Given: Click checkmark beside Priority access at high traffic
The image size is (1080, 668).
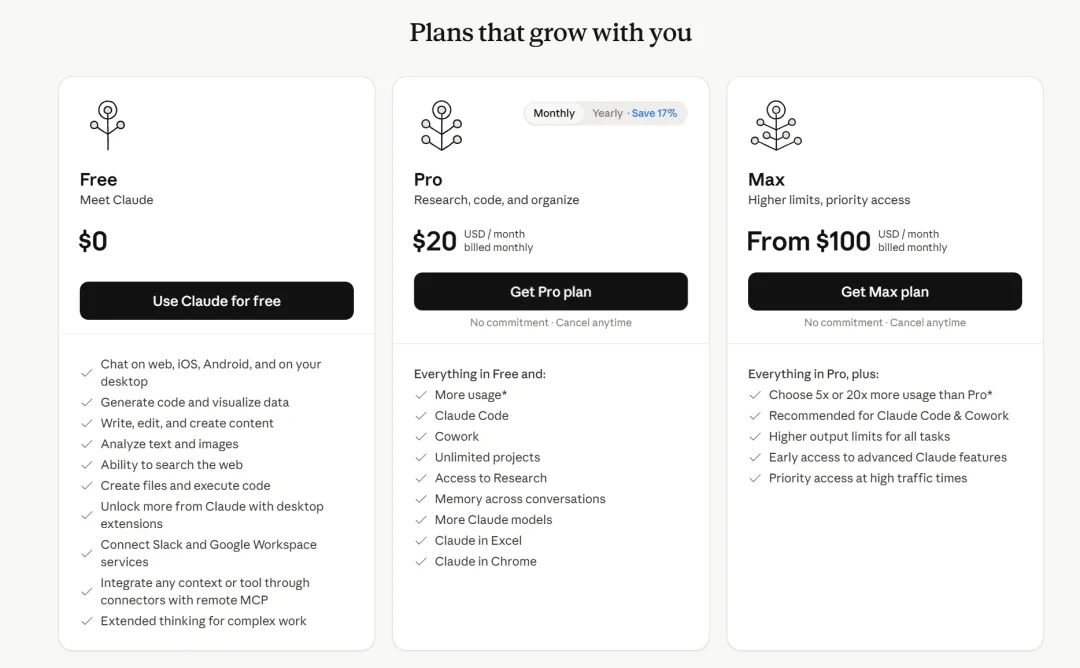Looking at the screenshot, I should tap(755, 478).
